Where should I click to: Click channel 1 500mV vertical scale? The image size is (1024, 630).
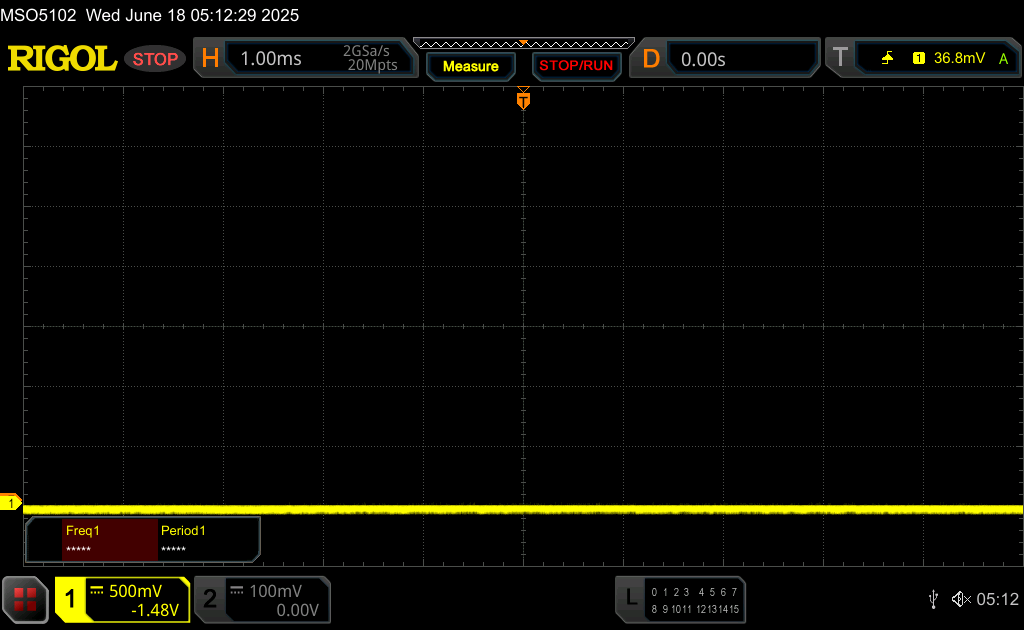(135, 591)
